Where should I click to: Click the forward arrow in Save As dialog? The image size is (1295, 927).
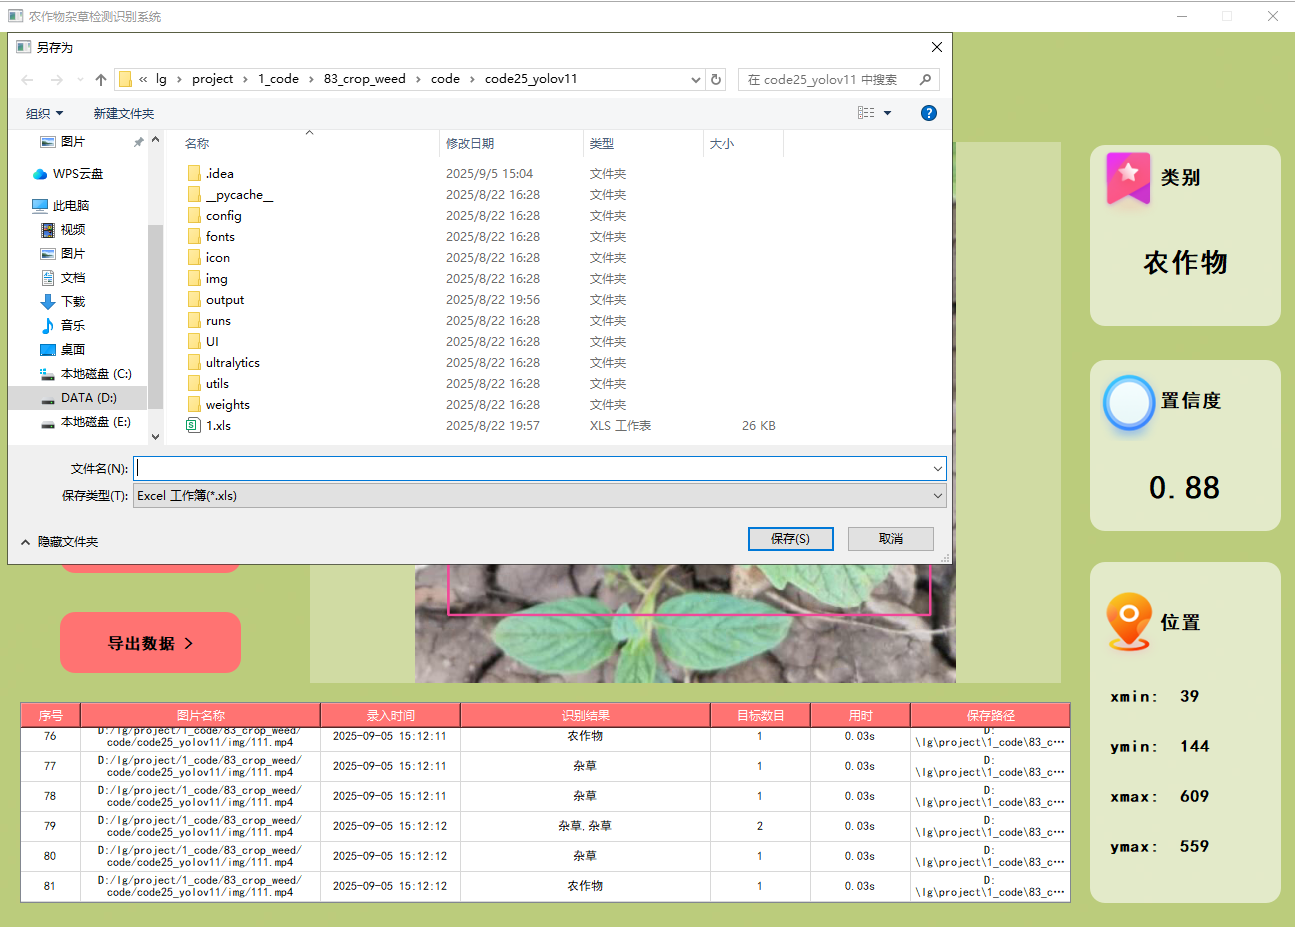[57, 80]
